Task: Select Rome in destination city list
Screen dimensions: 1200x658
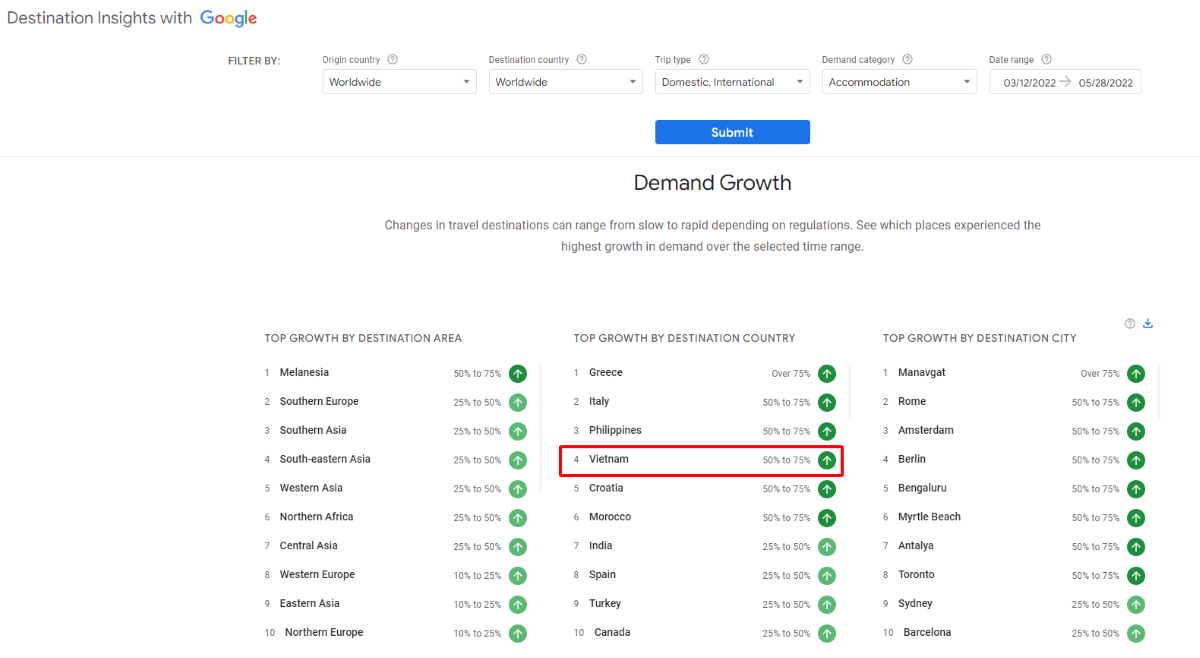Action: tap(912, 402)
